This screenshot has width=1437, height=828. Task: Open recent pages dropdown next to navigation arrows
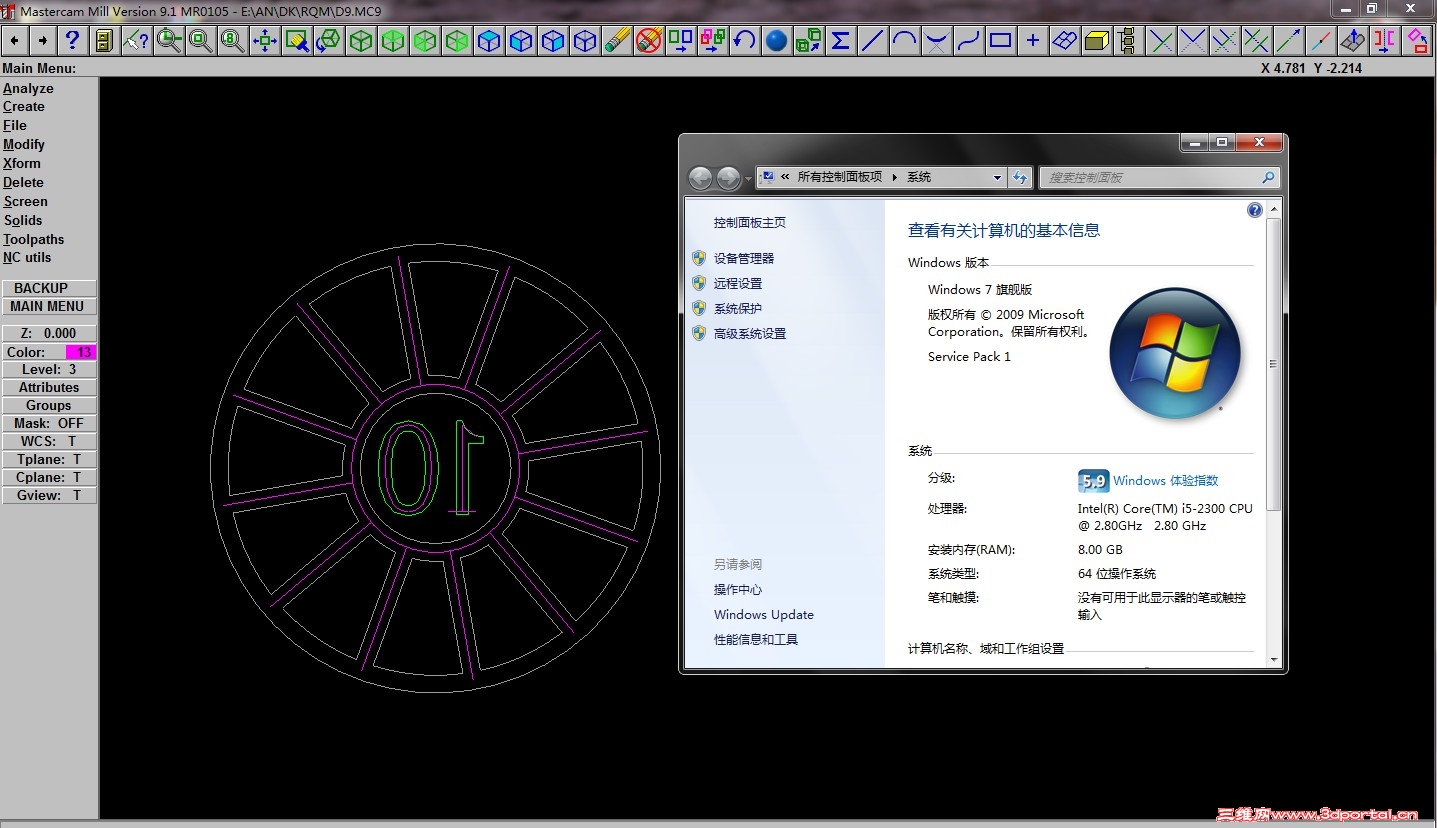pyautogui.click(x=748, y=179)
